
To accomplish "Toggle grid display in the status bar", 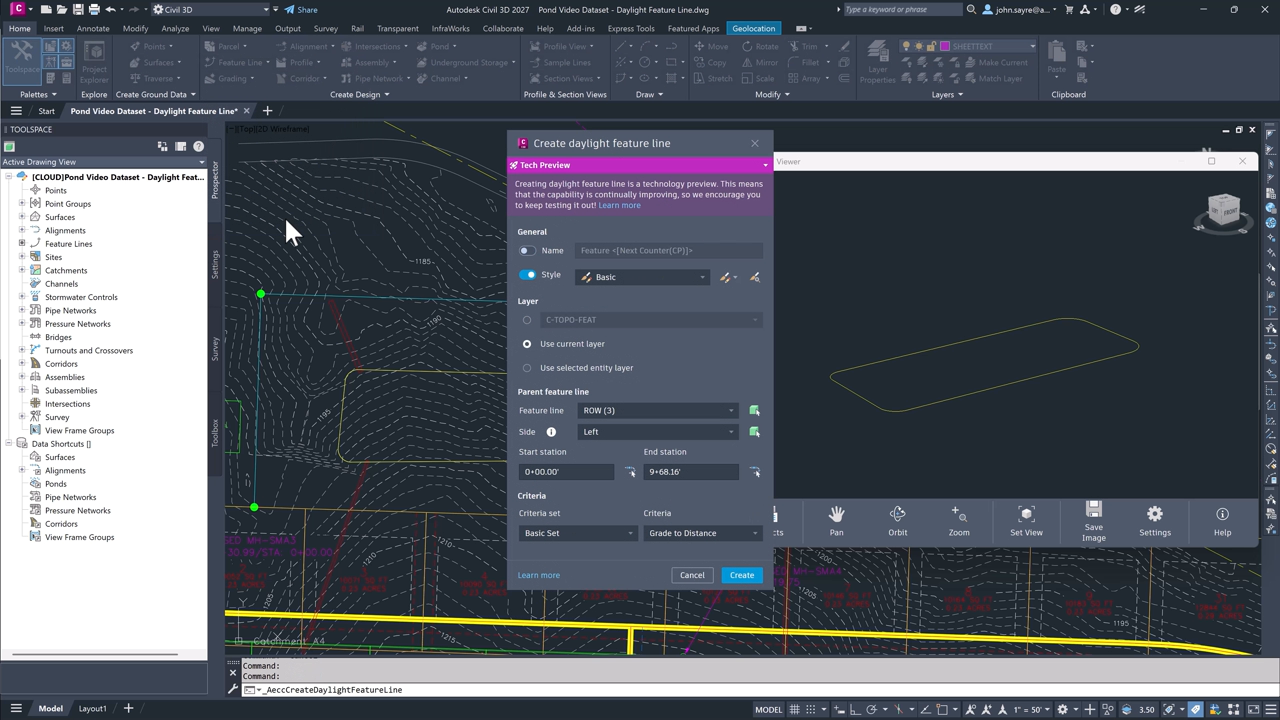I will click(794, 709).
